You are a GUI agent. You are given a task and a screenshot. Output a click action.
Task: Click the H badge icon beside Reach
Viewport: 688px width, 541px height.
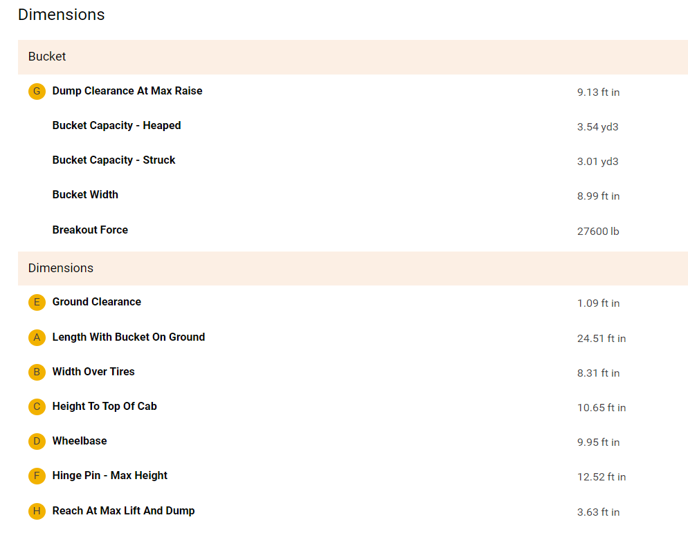point(37,511)
